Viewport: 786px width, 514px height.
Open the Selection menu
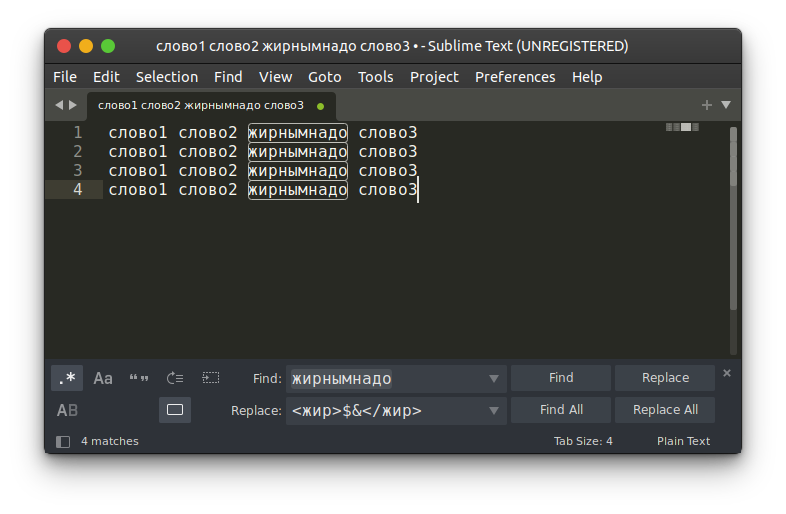tap(167, 77)
